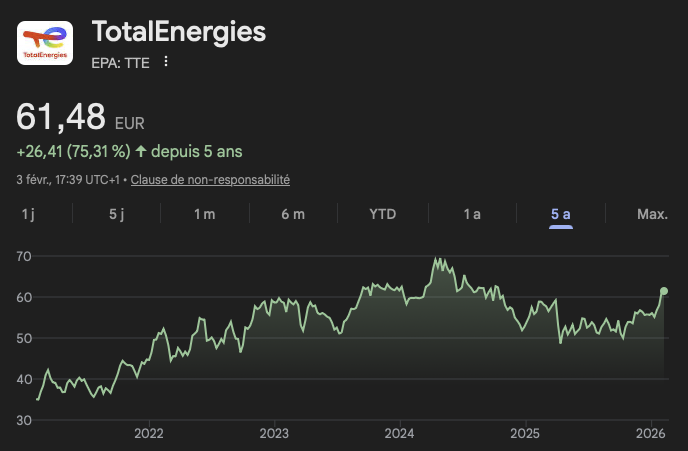Click the 2023 x-axis label
Viewport: 688px width, 451px height.
(x=274, y=433)
